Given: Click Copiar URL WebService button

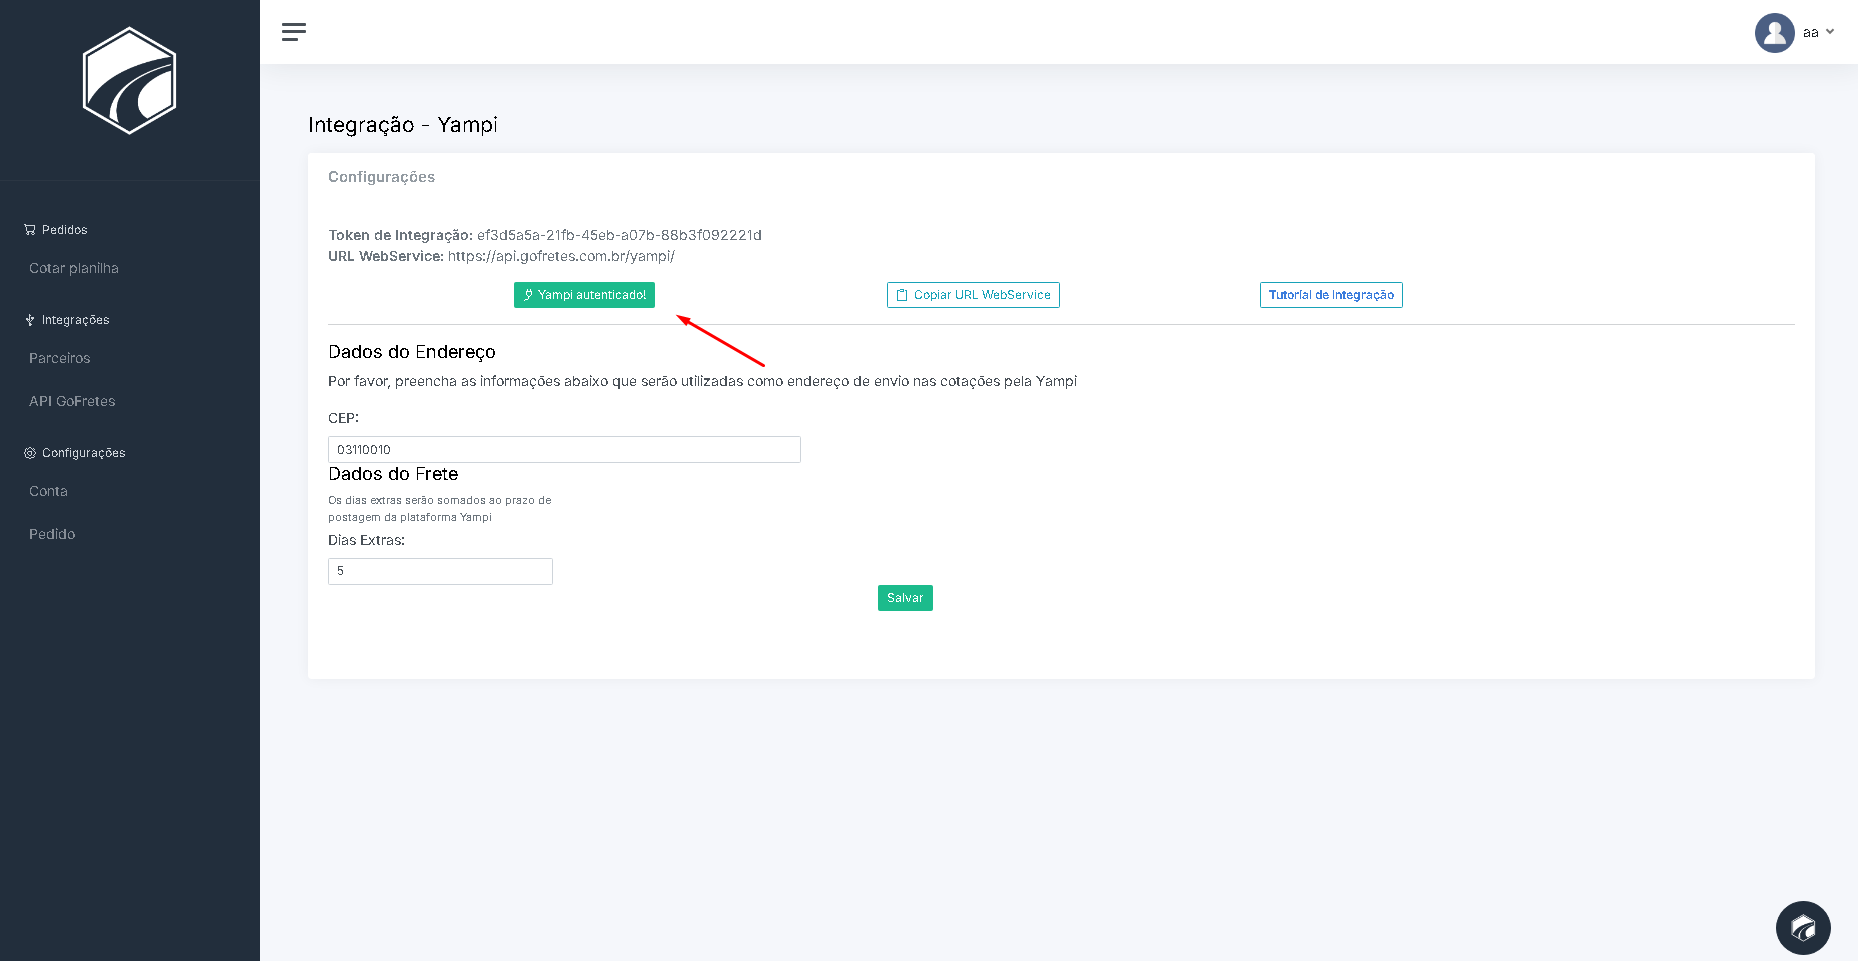Looking at the screenshot, I should coord(973,295).
